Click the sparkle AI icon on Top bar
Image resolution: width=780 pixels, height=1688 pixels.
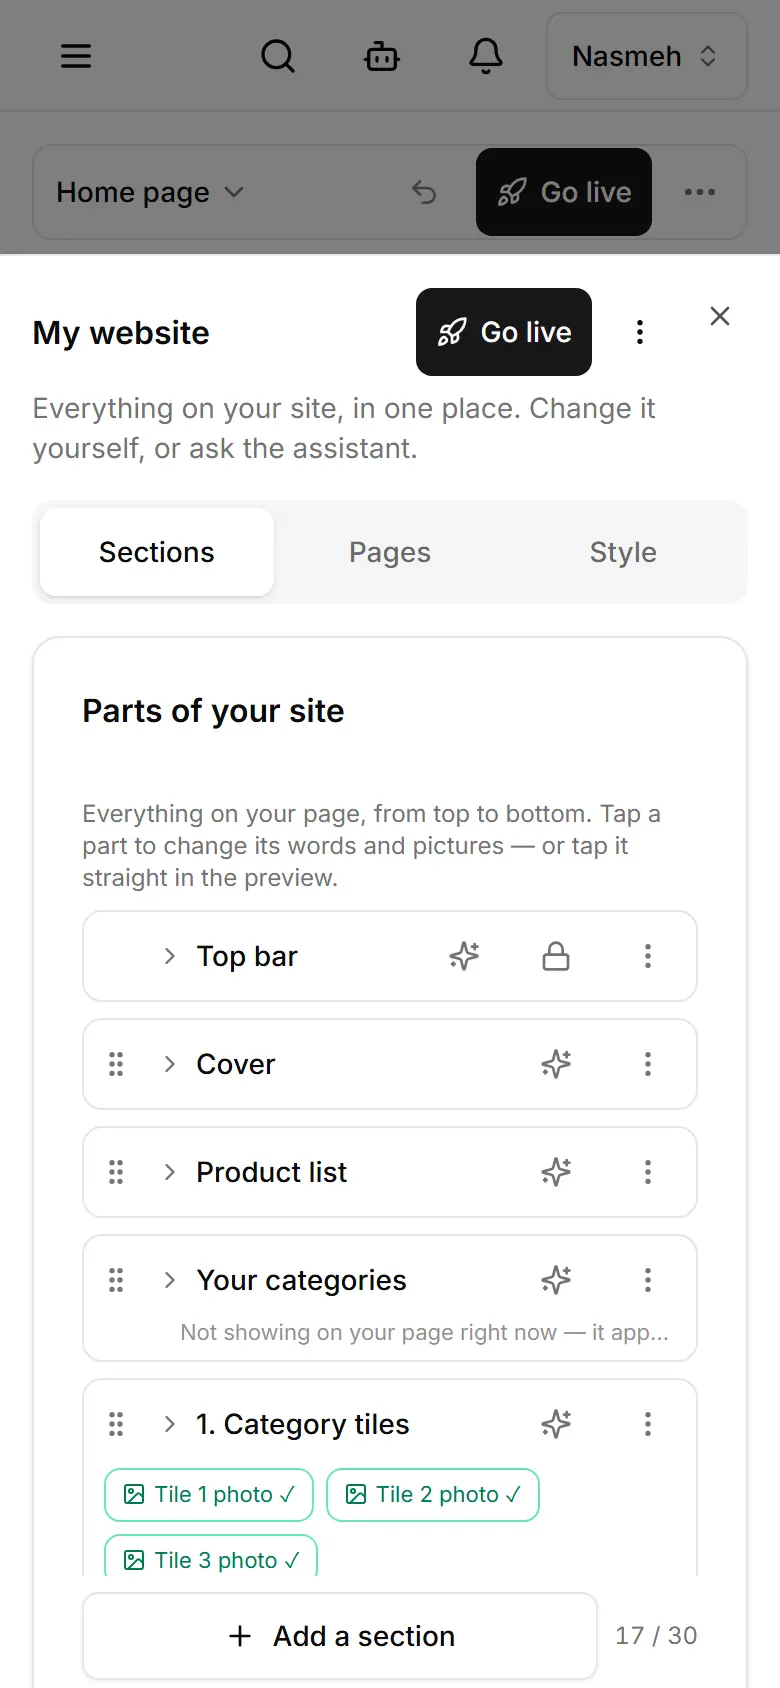point(464,956)
